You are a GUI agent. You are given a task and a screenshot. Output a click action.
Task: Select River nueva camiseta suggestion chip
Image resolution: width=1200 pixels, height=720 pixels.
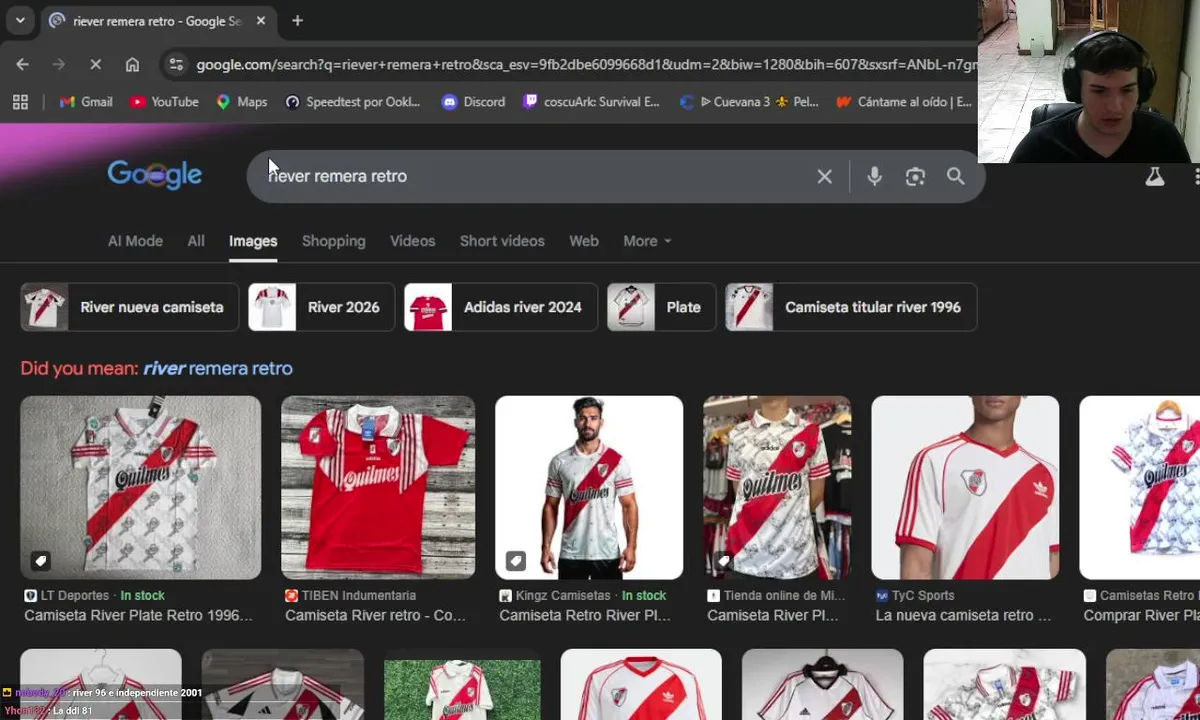point(129,307)
